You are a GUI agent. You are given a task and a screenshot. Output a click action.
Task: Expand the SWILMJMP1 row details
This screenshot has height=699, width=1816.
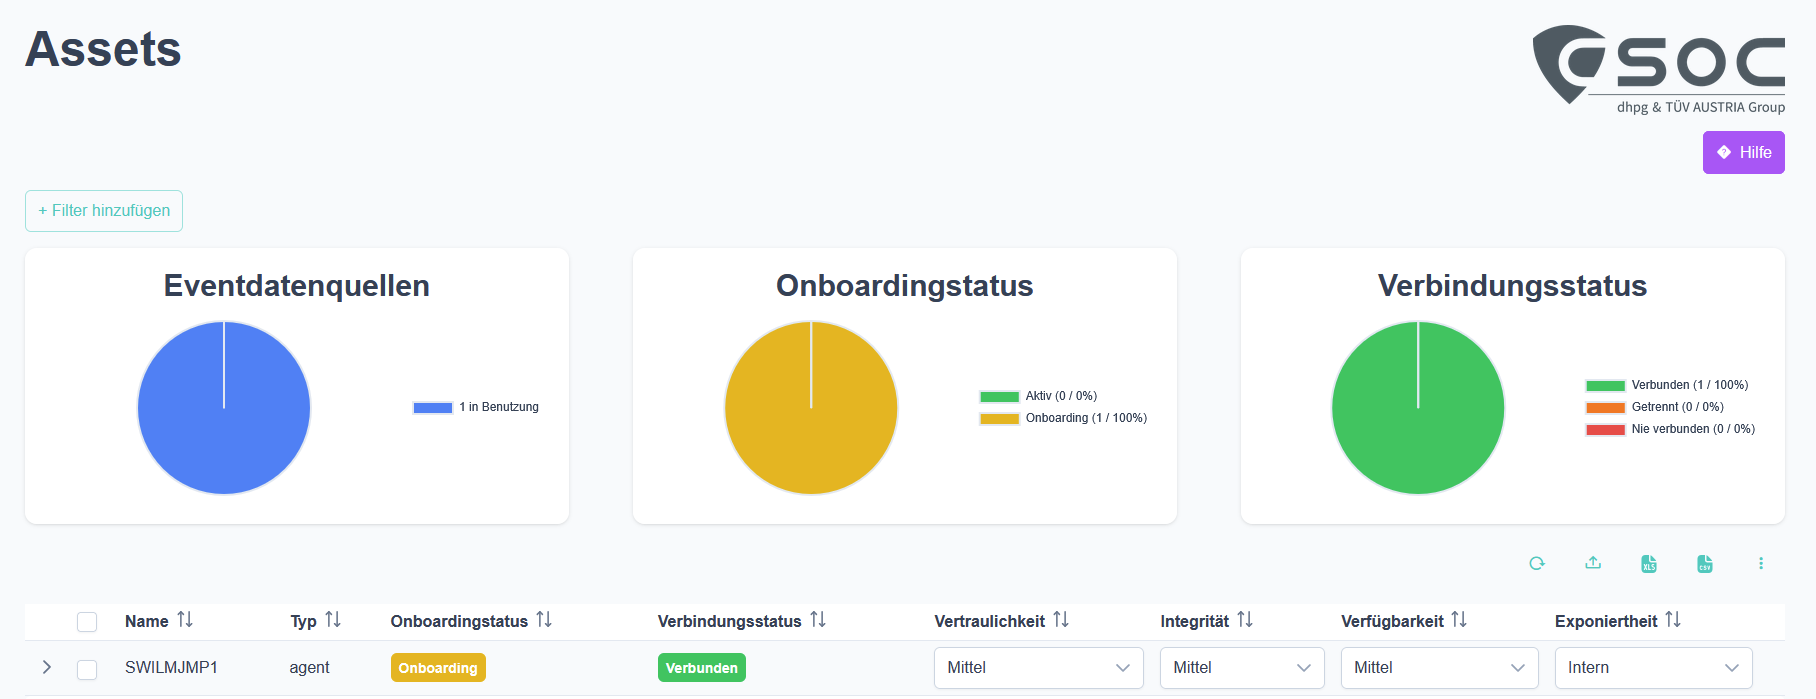(x=46, y=667)
